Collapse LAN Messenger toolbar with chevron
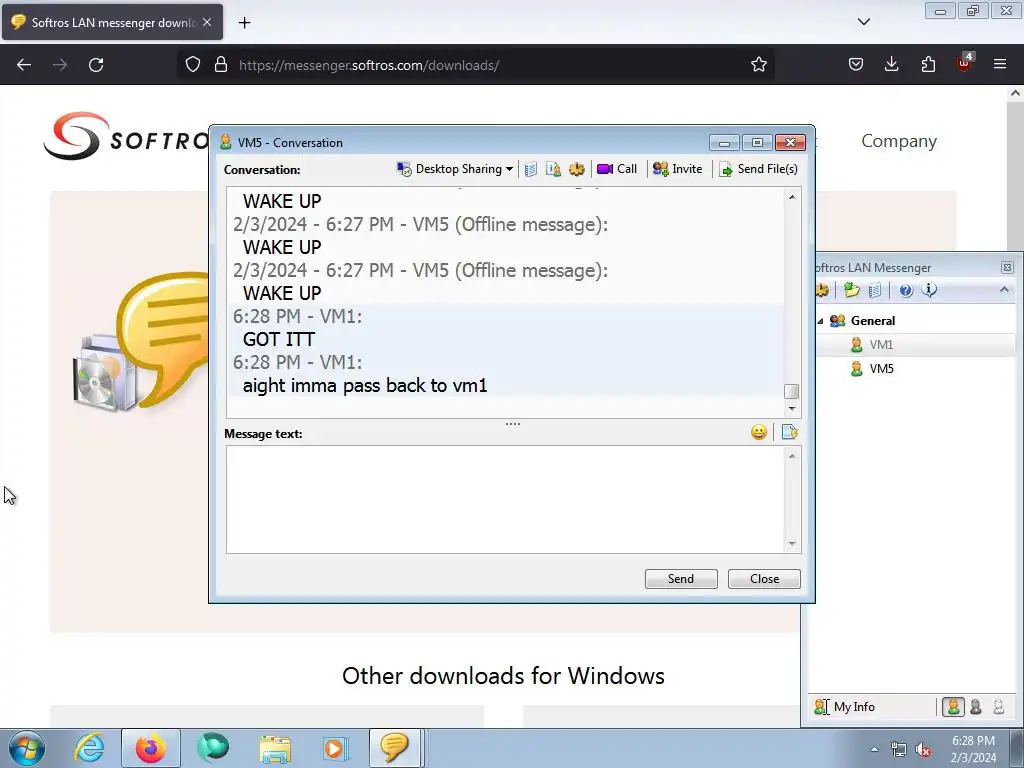The width and height of the screenshot is (1024, 768). pos(1004,289)
